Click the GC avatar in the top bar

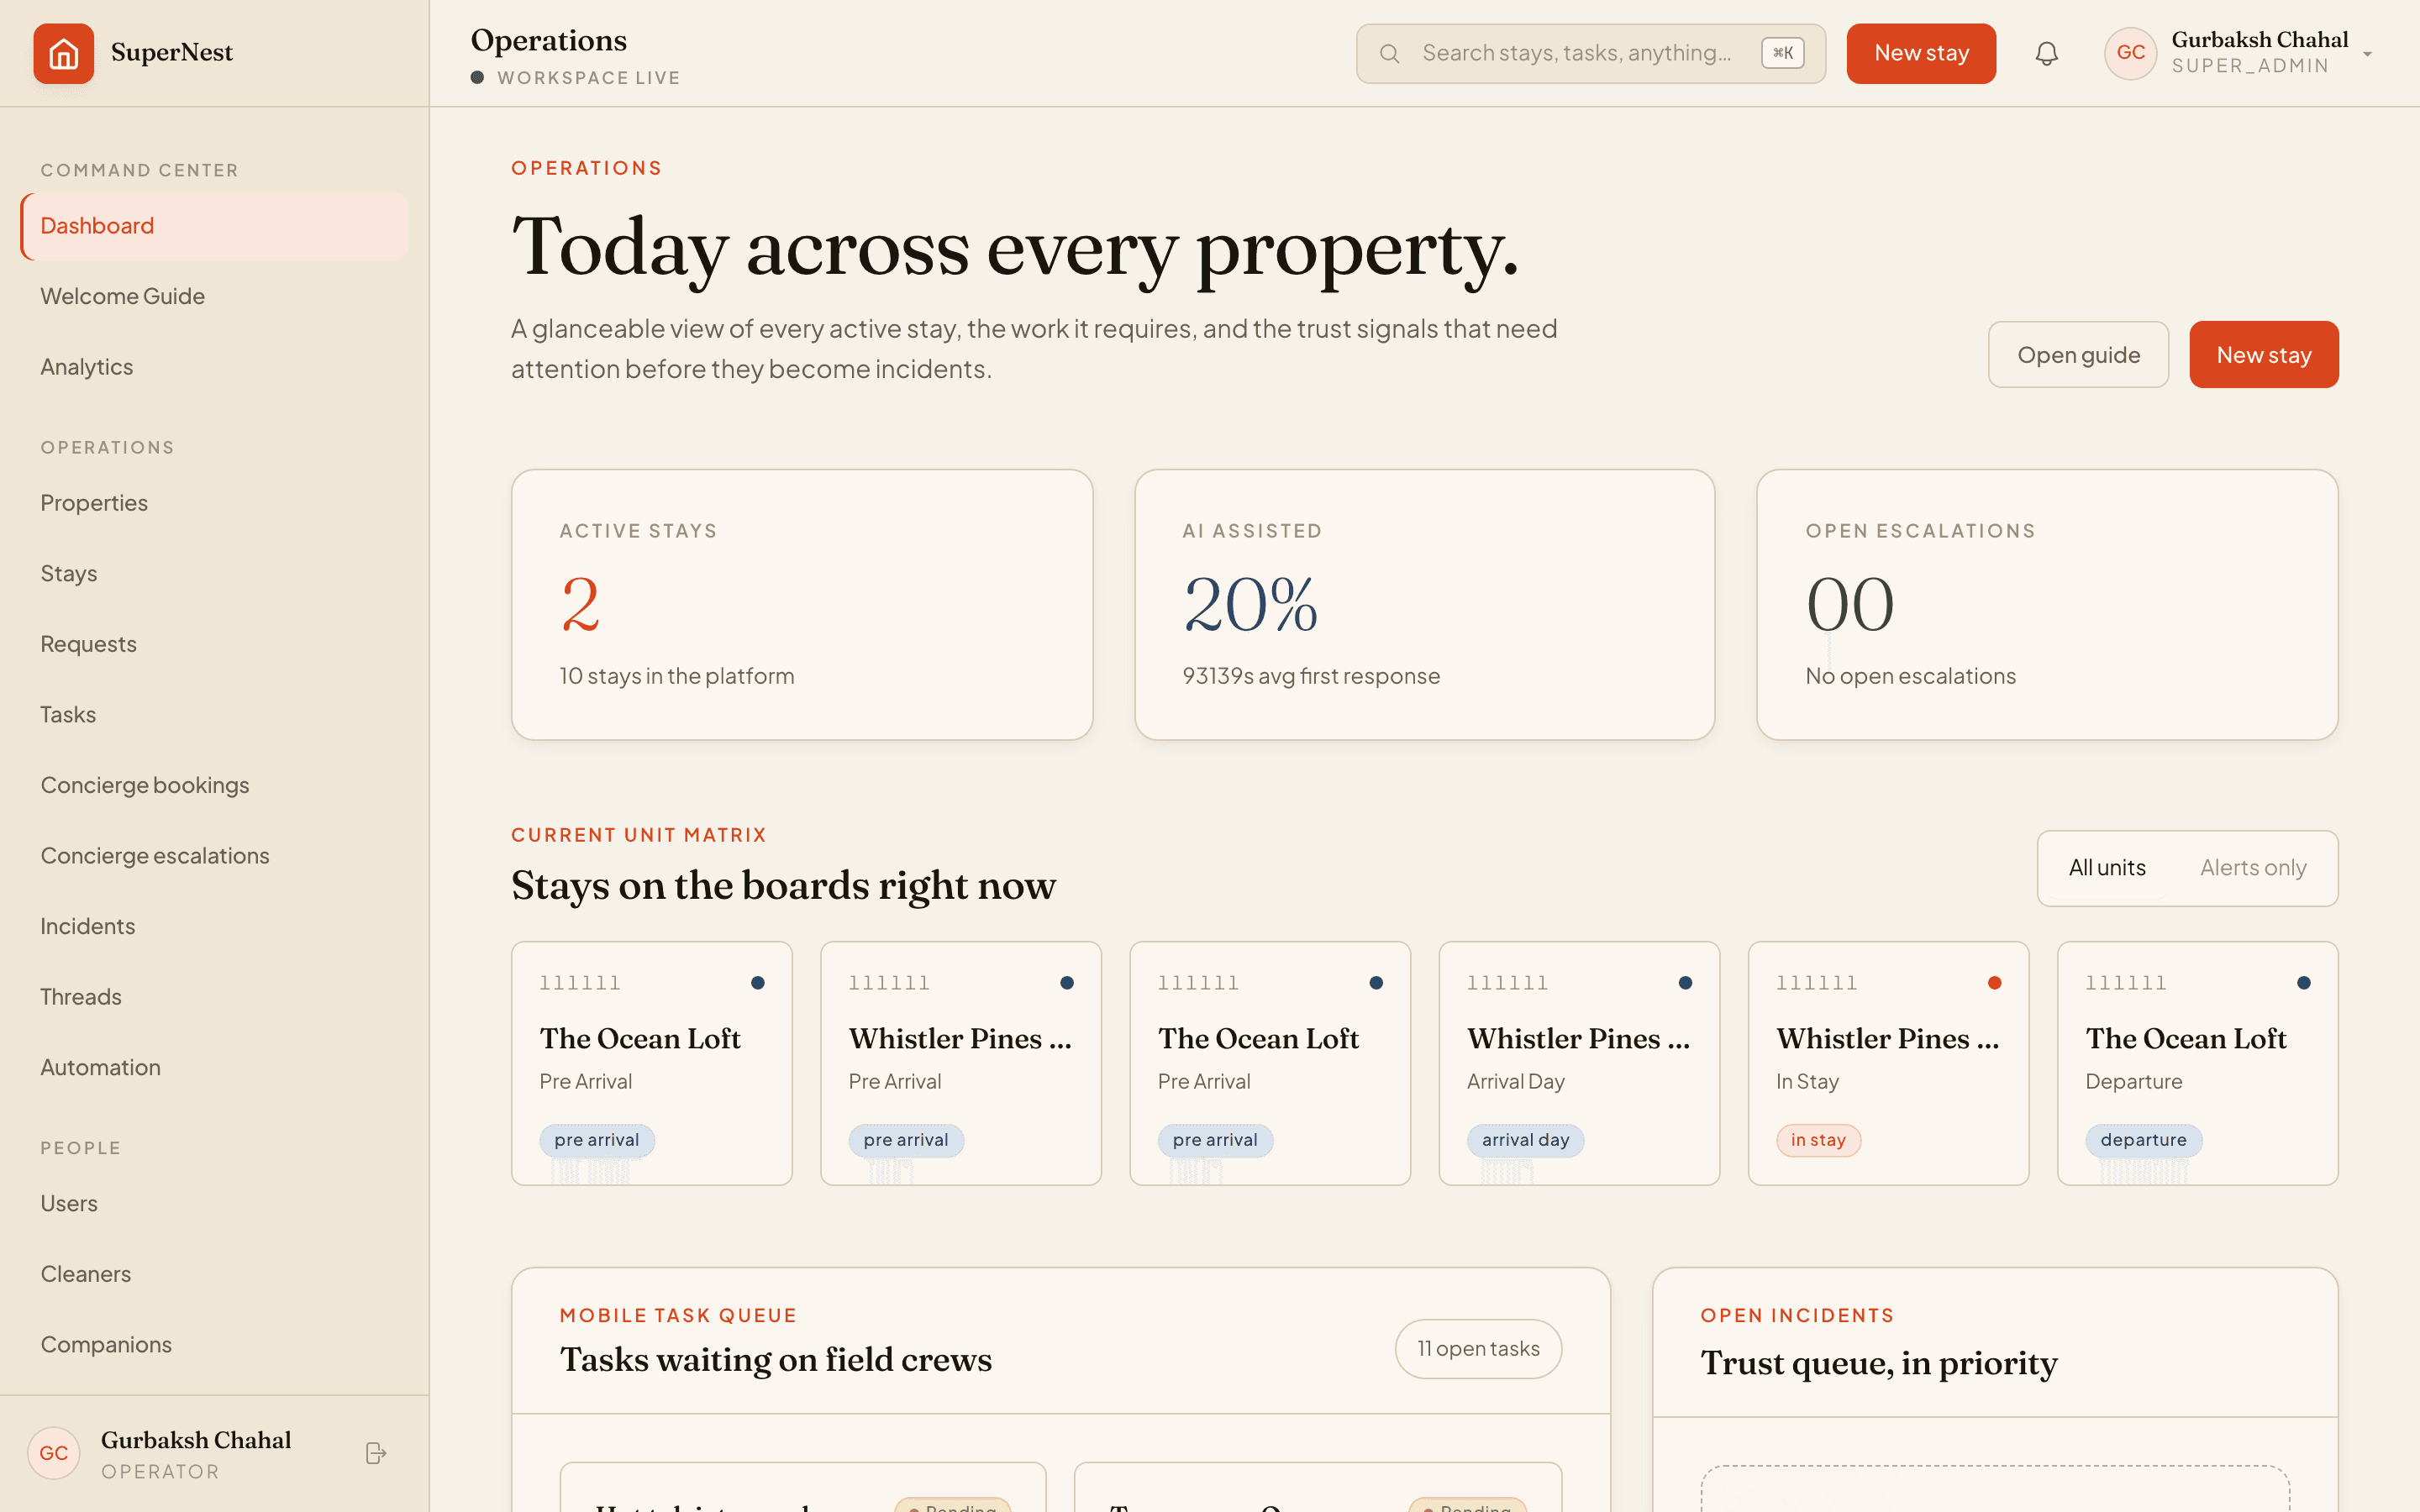click(2131, 53)
